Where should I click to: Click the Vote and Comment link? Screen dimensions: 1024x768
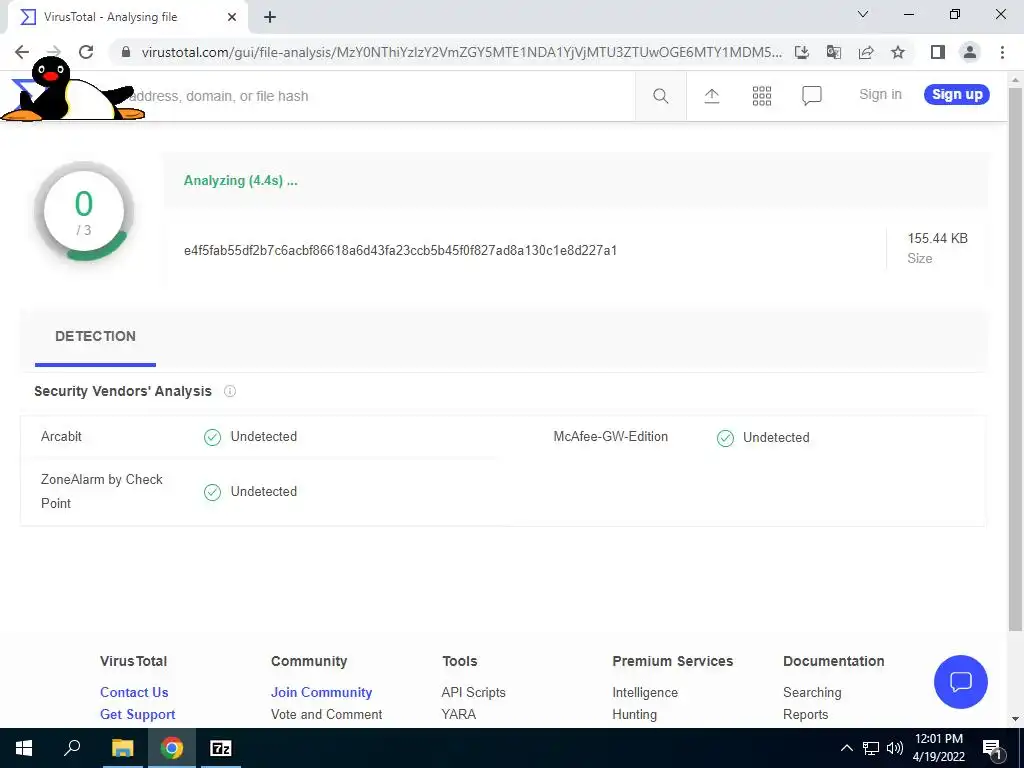point(327,714)
